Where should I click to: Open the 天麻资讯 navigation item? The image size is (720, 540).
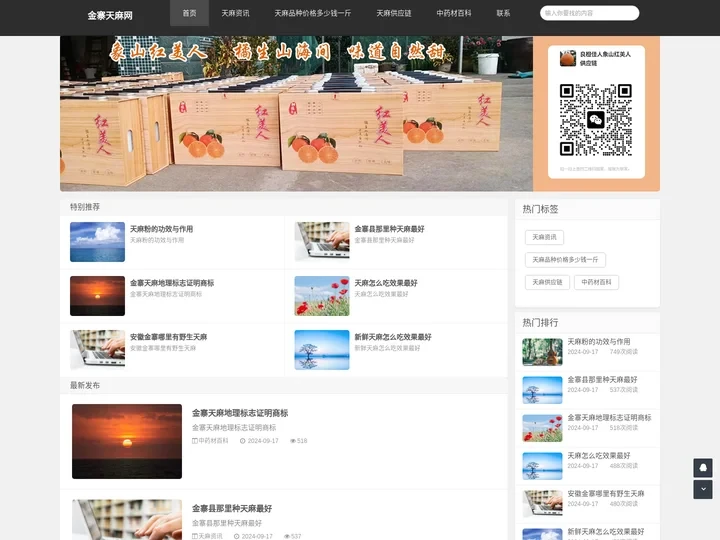[235, 13]
